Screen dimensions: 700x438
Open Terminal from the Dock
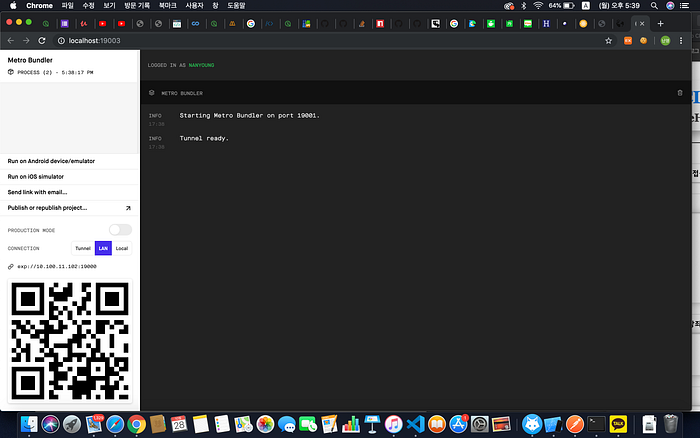pyautogui.click(x=596, y=424)
